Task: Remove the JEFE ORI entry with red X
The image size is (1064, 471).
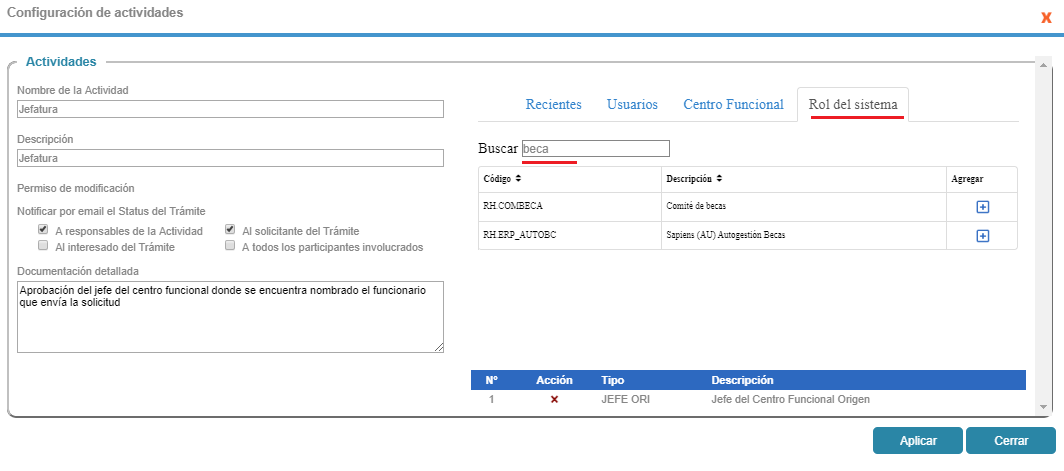Action: pyautogui.click(x=554, y=400)
